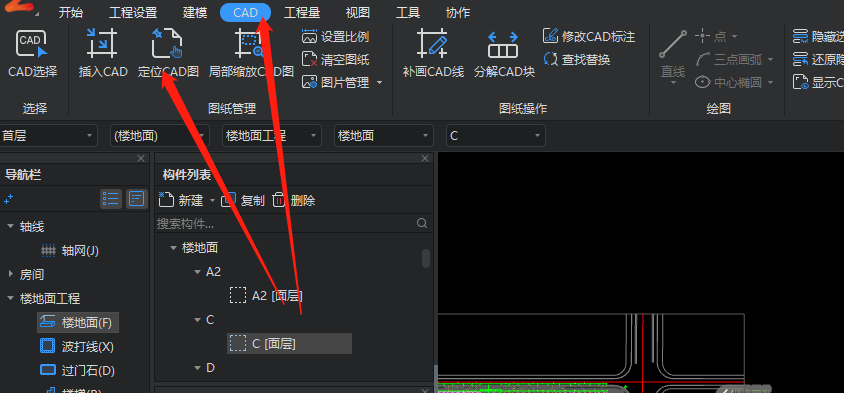Viewport: 844px width, 393px height.
Task: Open the 中心椭圆 dropdown arrow
Action: 770,82
